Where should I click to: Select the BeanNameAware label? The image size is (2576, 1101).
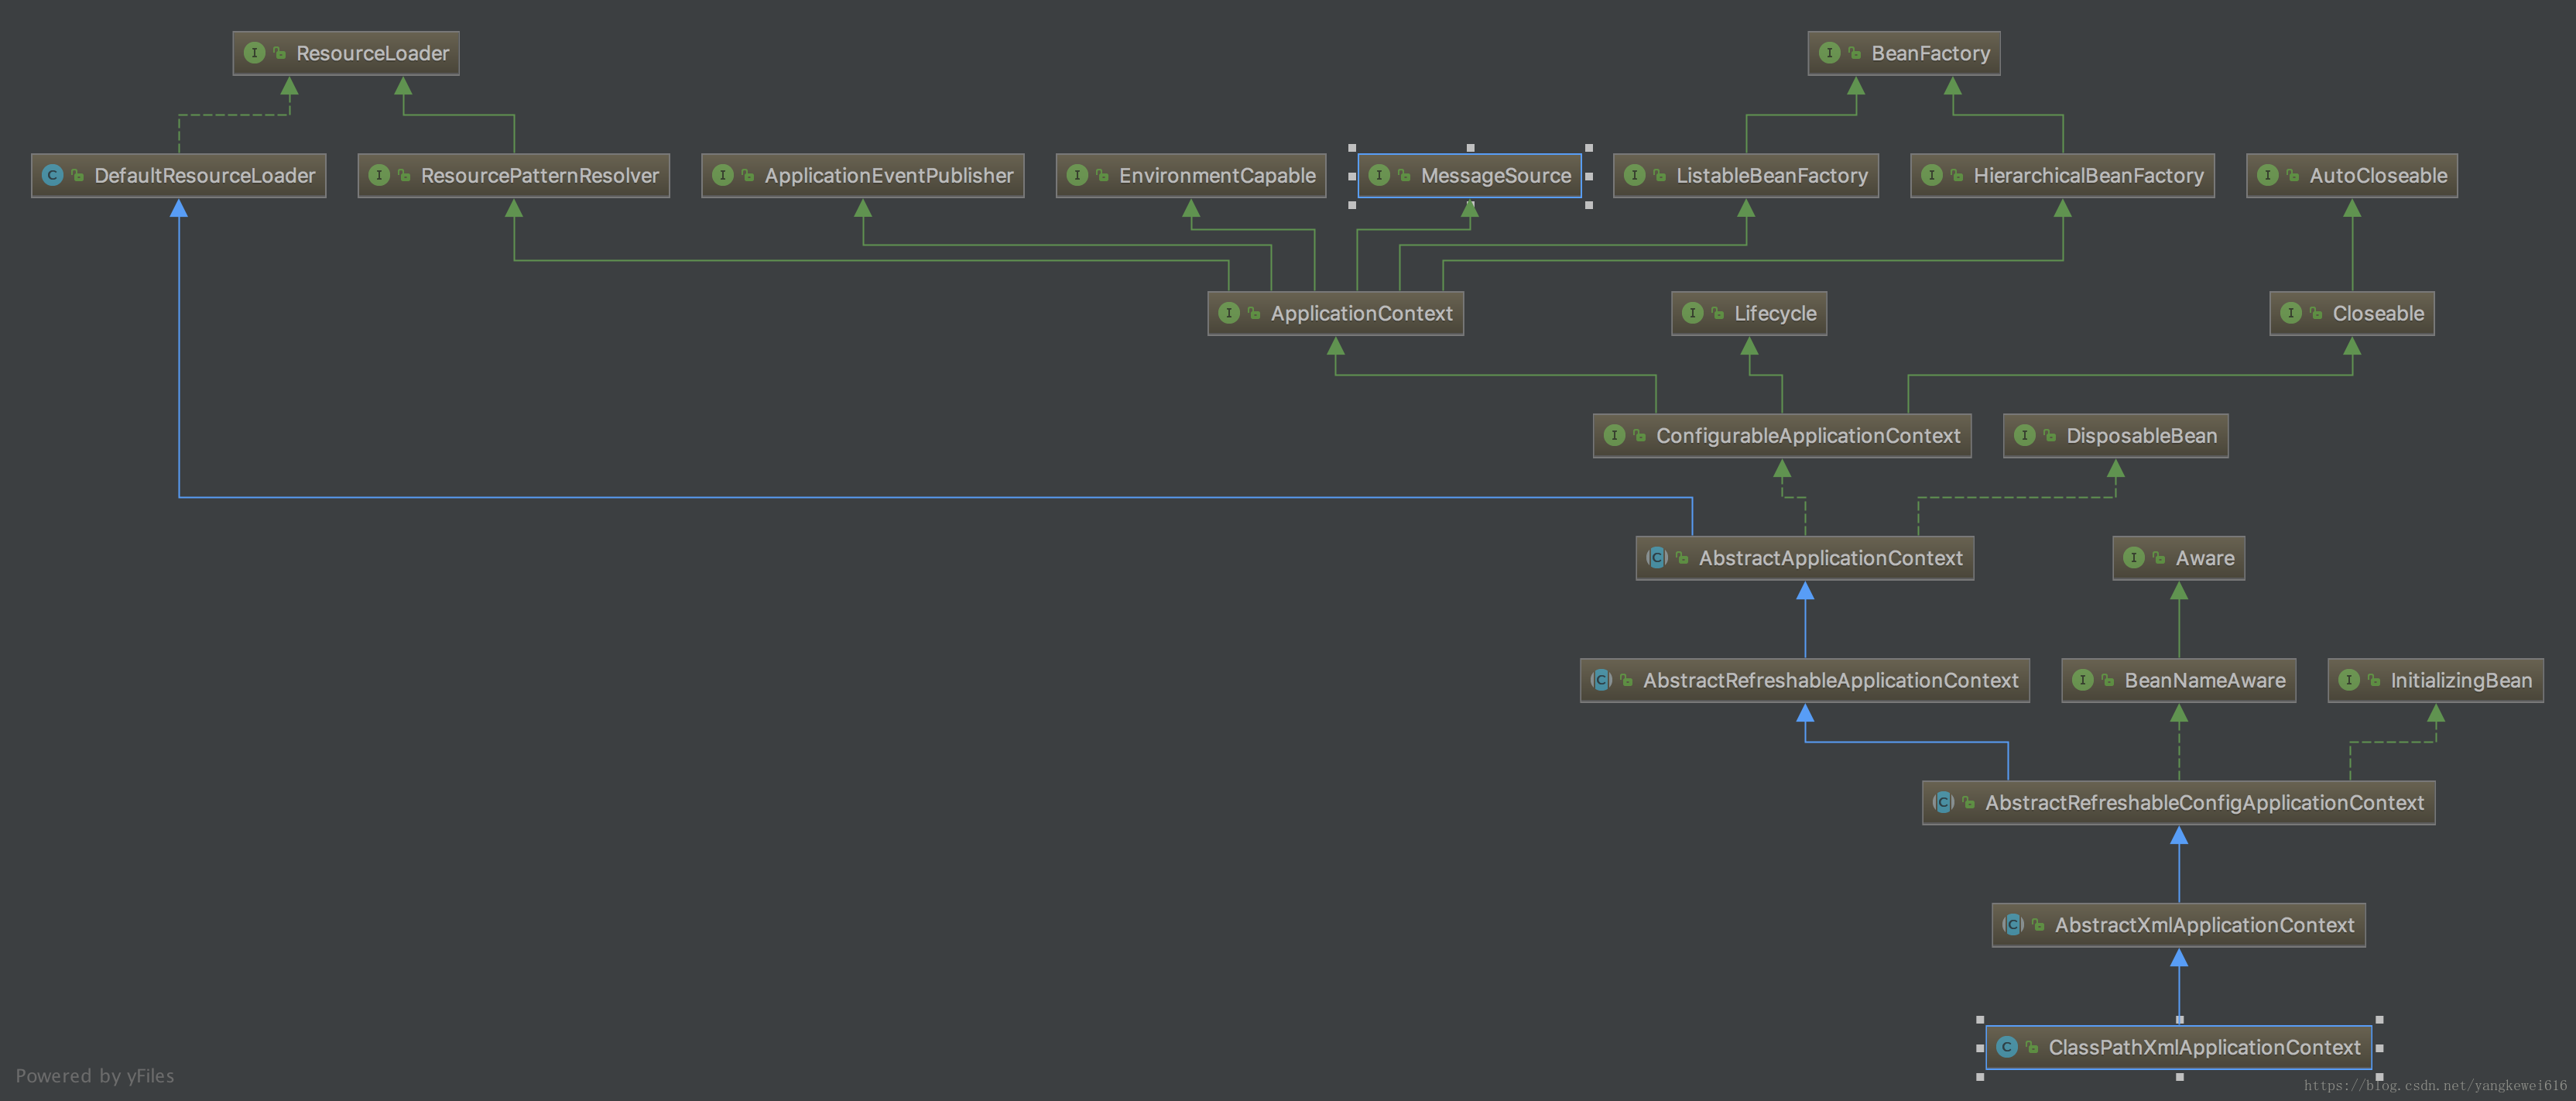[2205, 680]
